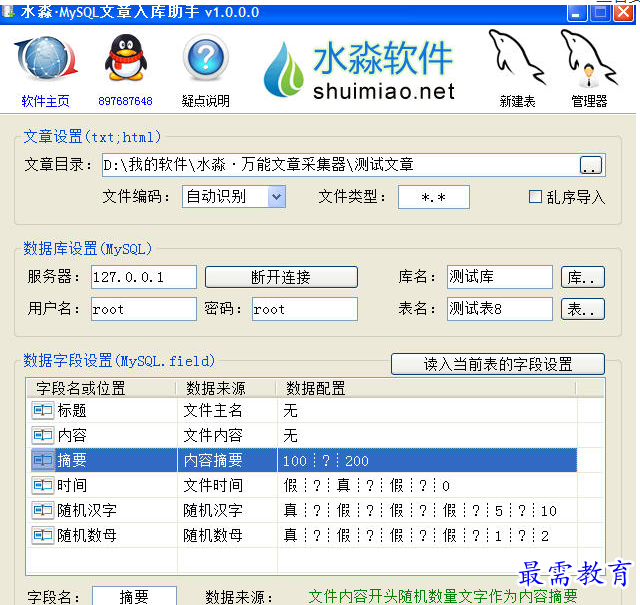Click the 库.. browse database button
Viewport: 640px width, 605px height.
(x=582, y=277)
